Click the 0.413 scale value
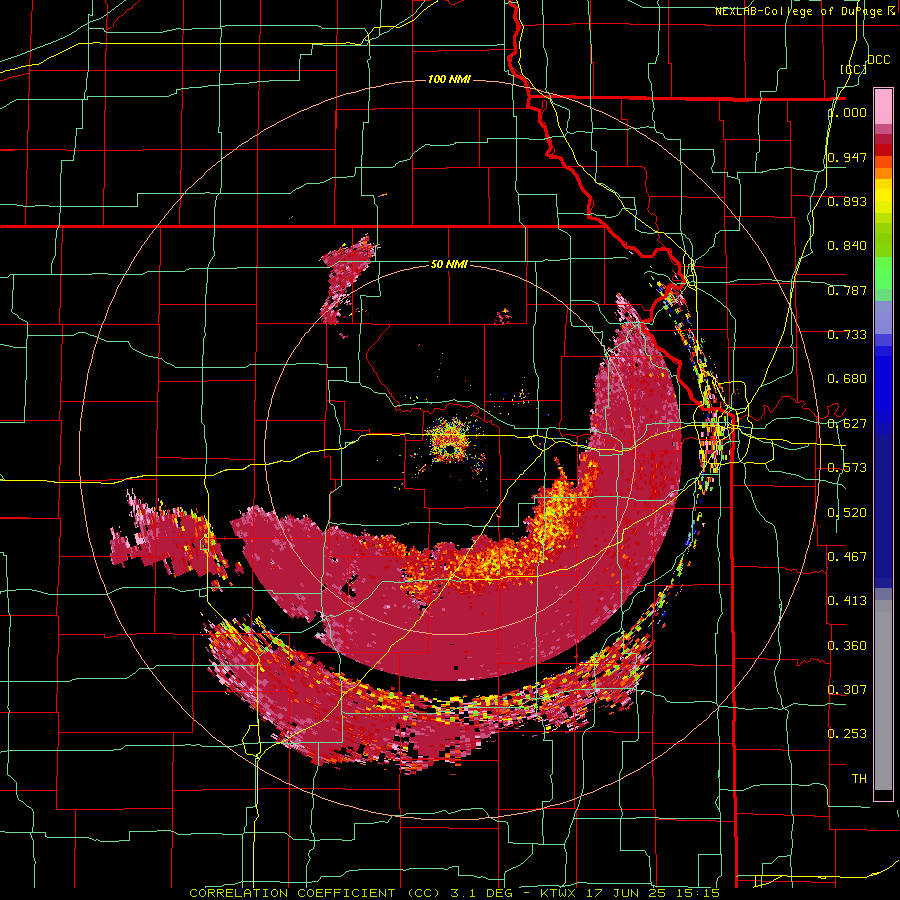900x900 pixels. click(847, 601)
